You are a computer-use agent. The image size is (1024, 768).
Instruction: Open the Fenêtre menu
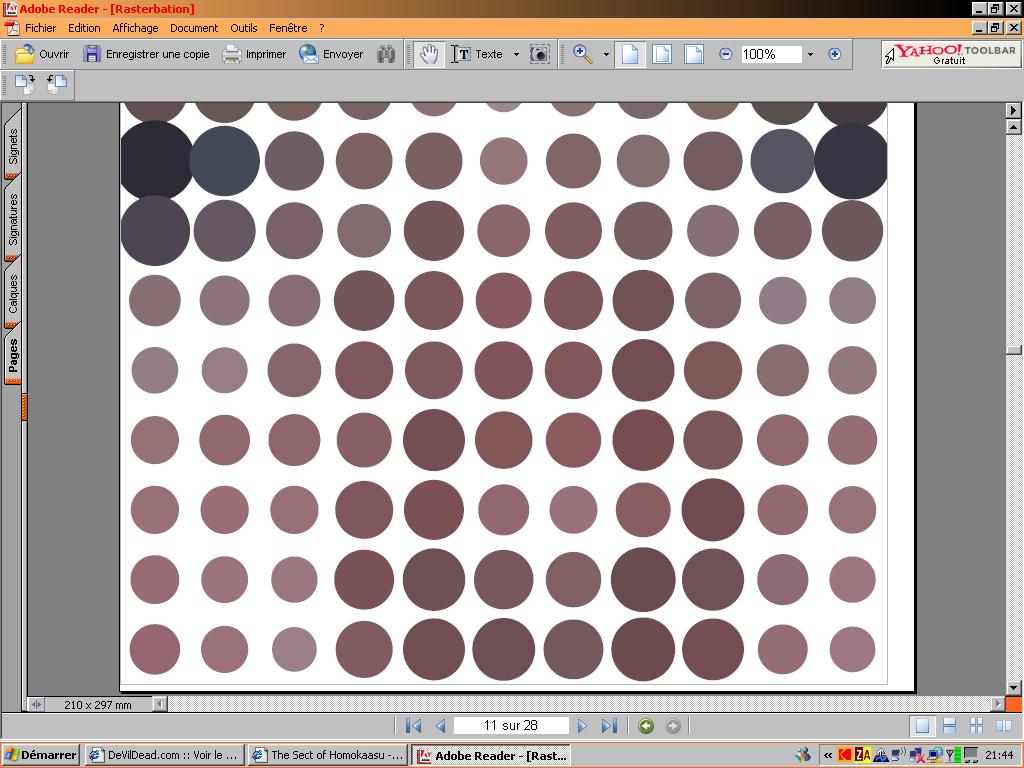(x=288, y=28)
